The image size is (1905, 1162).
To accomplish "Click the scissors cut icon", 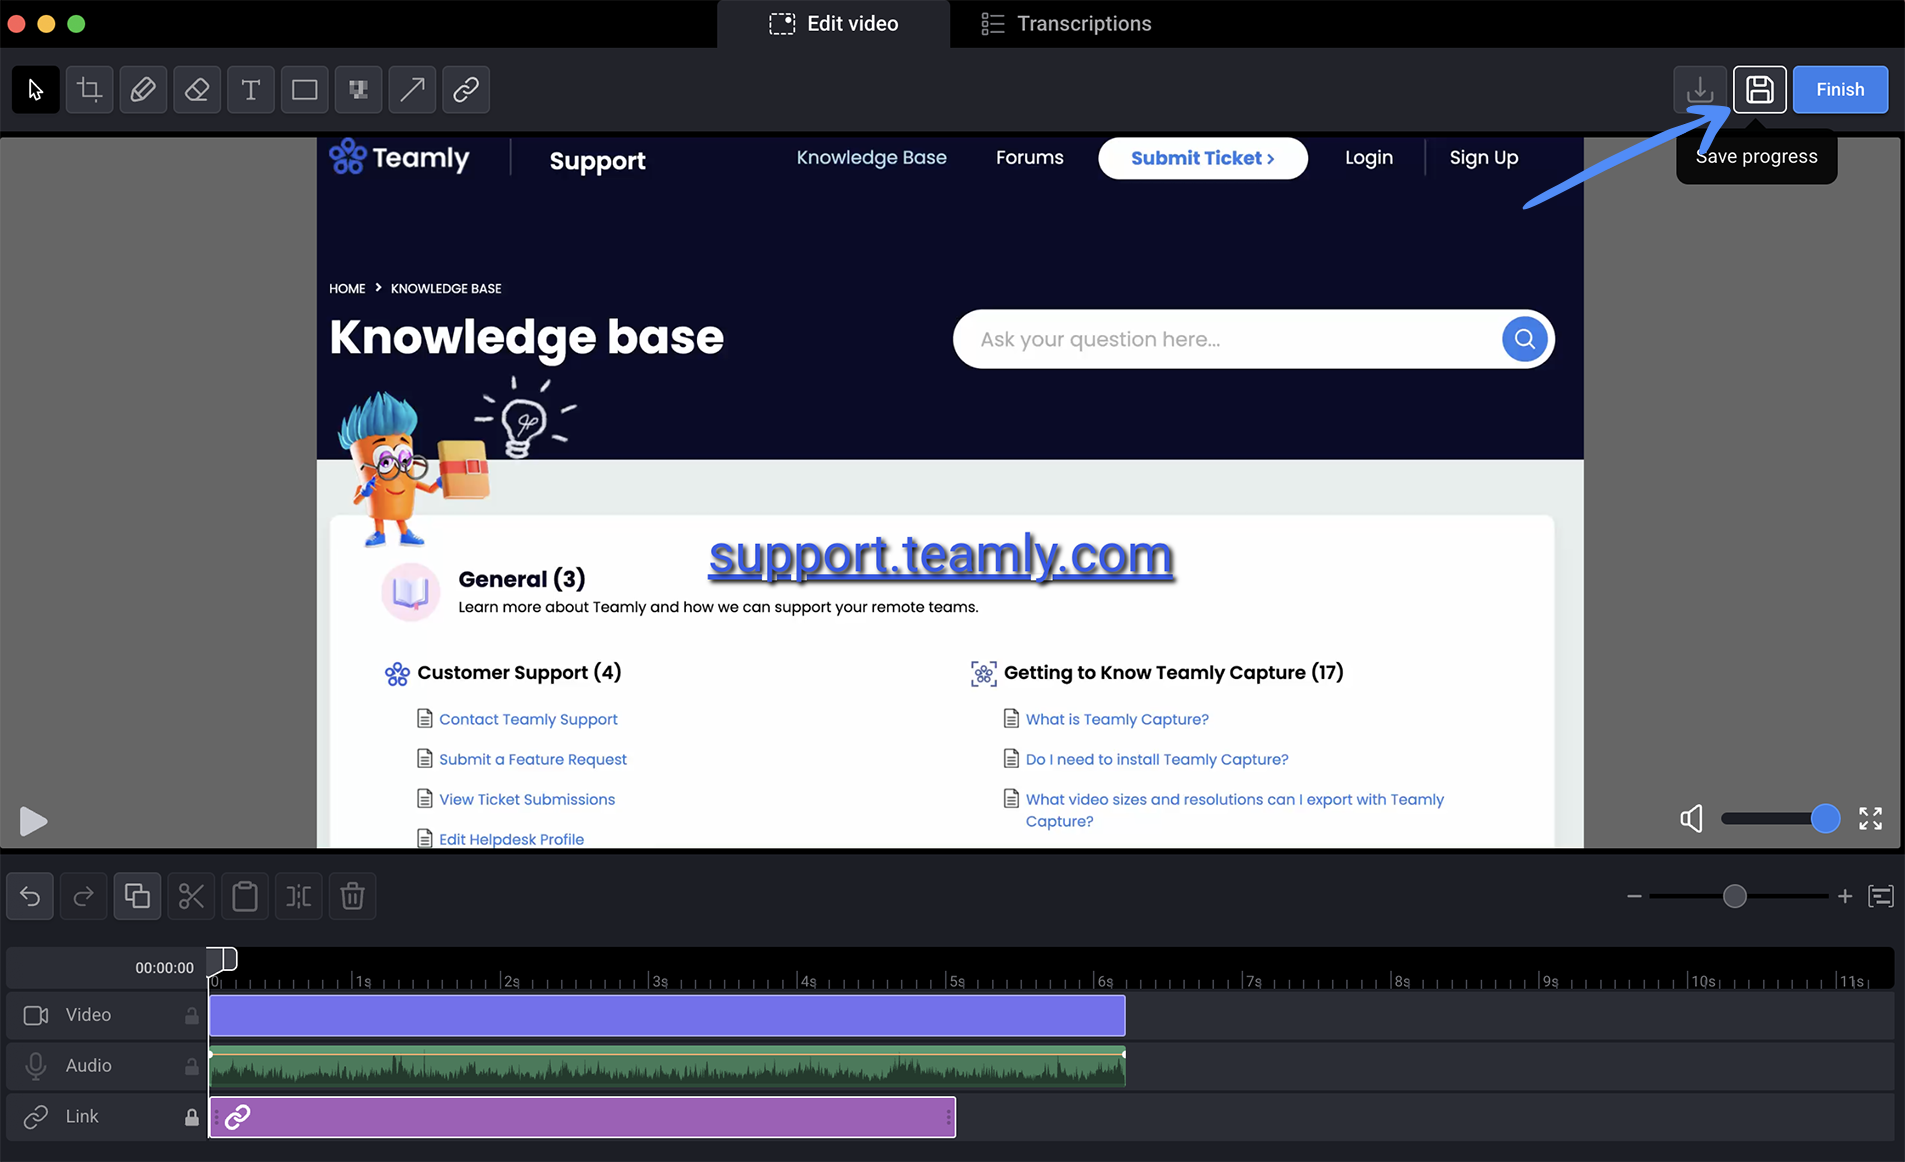I will pyautogui.click(x=191, y=896).
